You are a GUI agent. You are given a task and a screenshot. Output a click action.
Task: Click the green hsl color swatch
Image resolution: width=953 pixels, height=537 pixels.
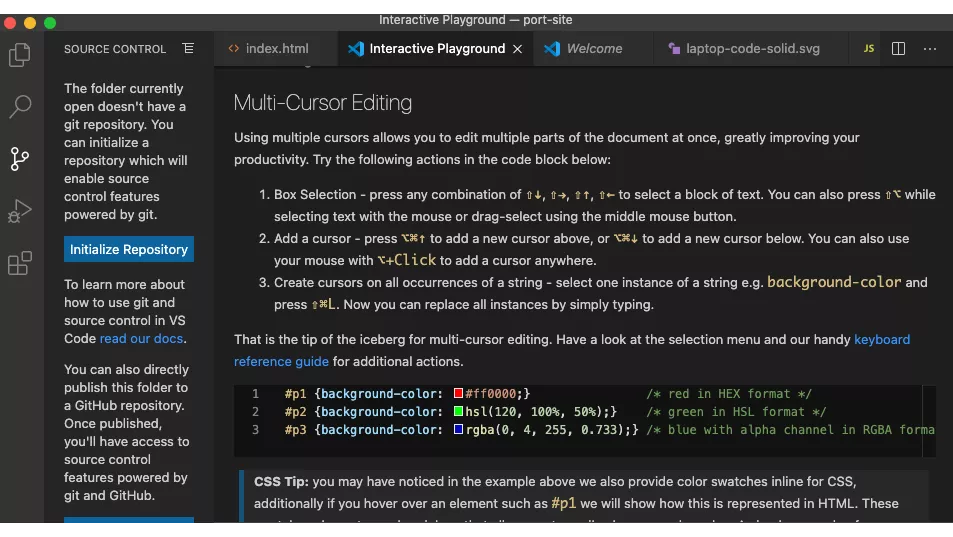click(458, 412)
